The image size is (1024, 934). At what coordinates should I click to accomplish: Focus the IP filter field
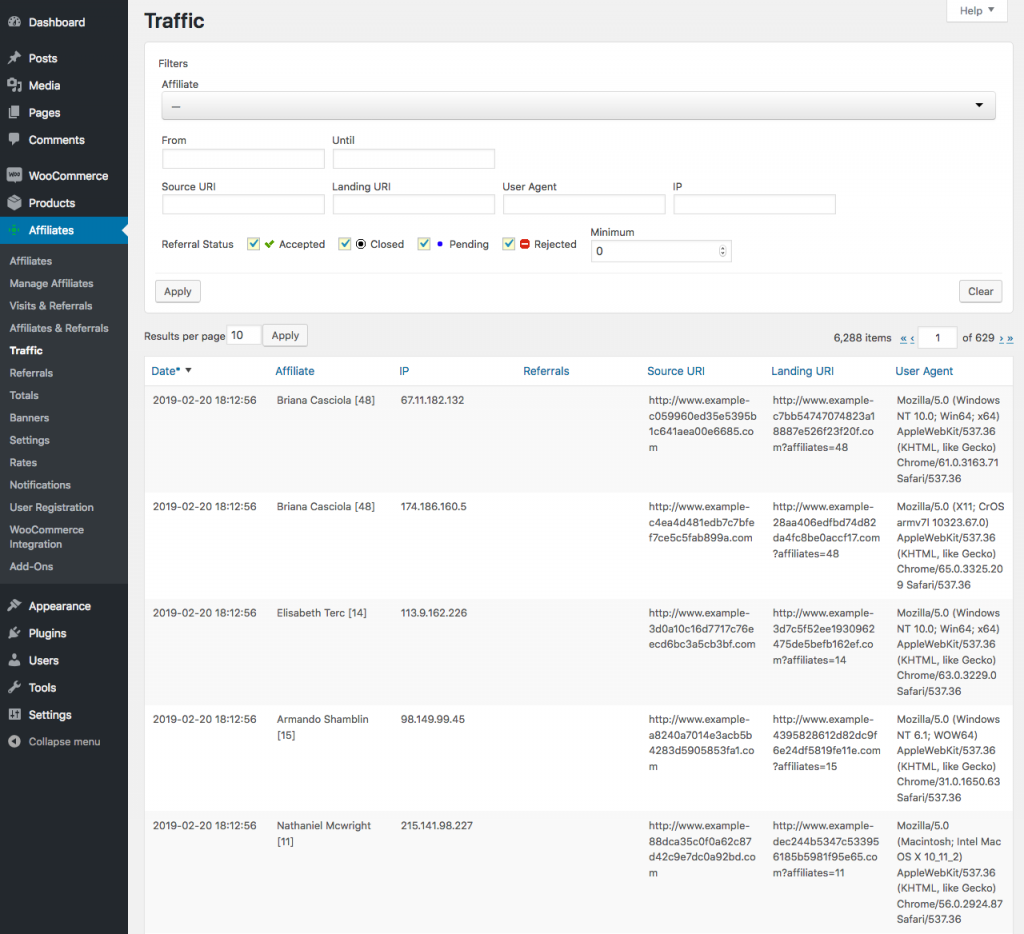tap(754, 204)
